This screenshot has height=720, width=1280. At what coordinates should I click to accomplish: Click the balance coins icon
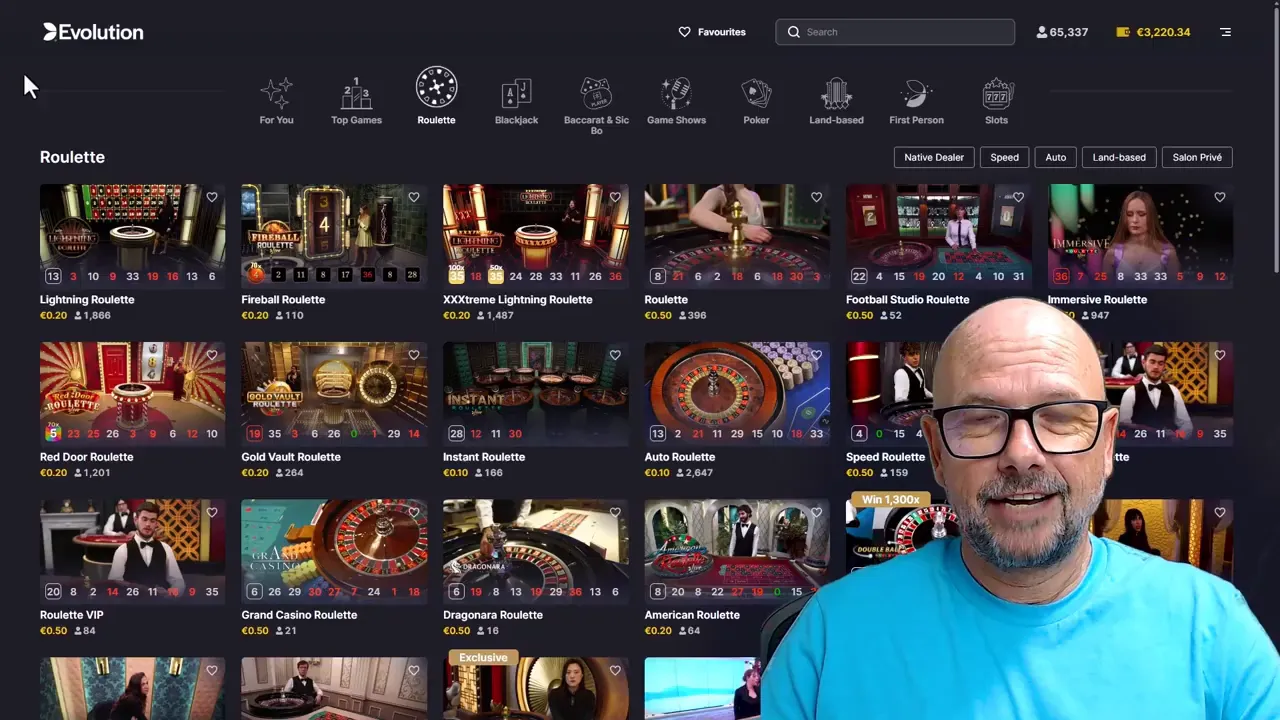[x=1123, y=32]
